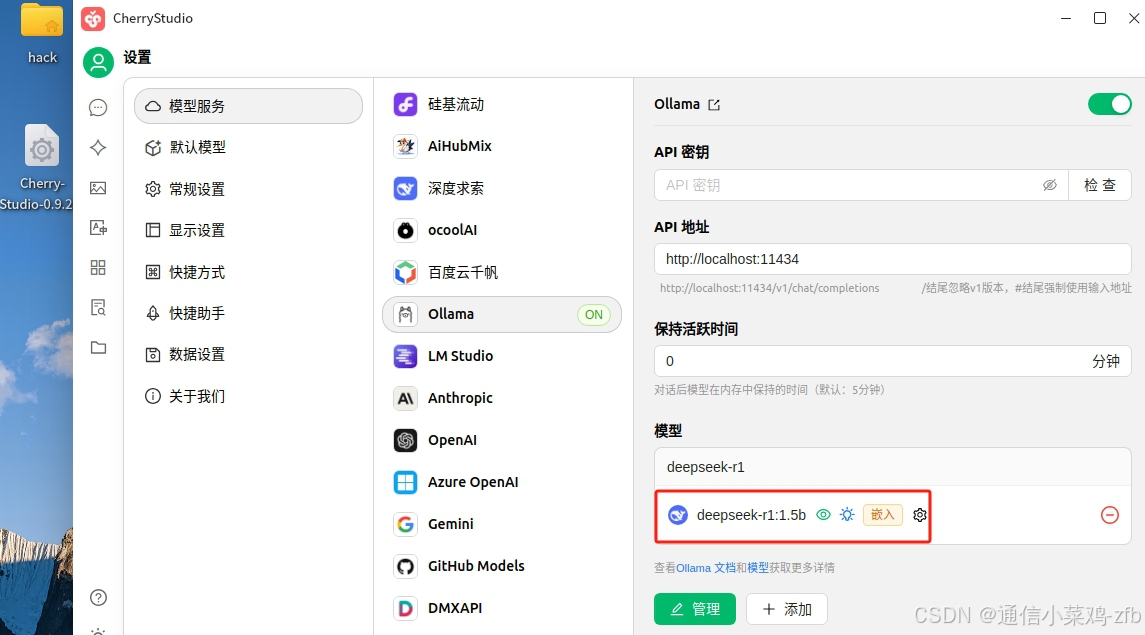Open the help question mark icon

pyautogui.click(x=98, y=598)
